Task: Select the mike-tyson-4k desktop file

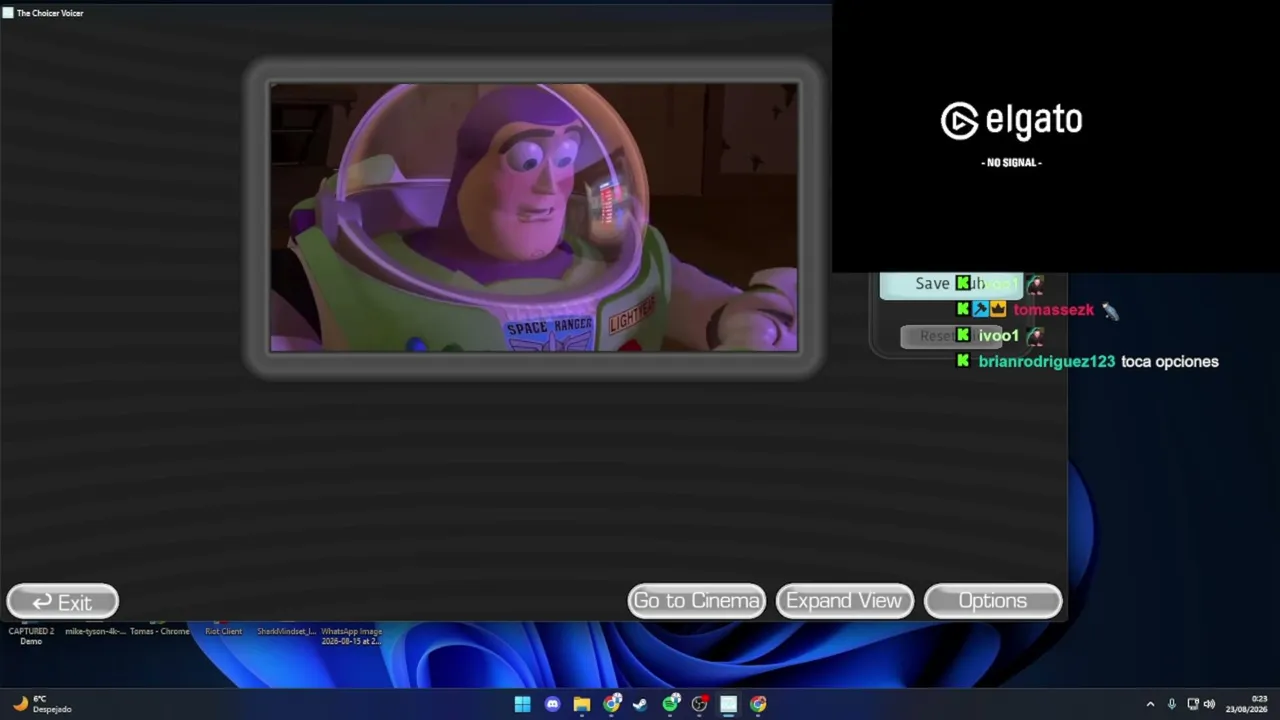Action: click(x=95, y=631)
